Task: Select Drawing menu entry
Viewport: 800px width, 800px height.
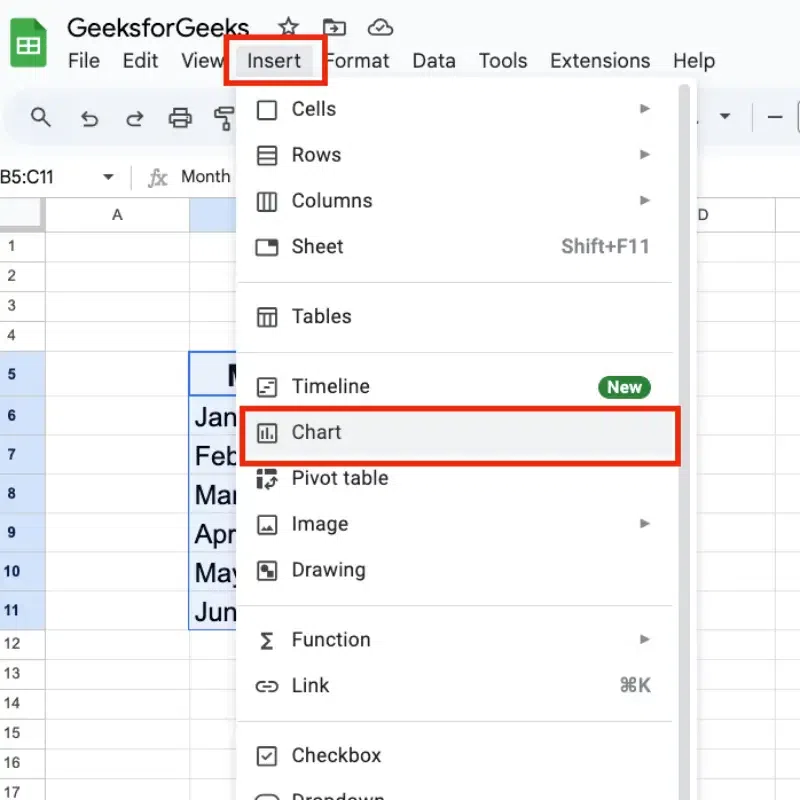Action: 458,570
